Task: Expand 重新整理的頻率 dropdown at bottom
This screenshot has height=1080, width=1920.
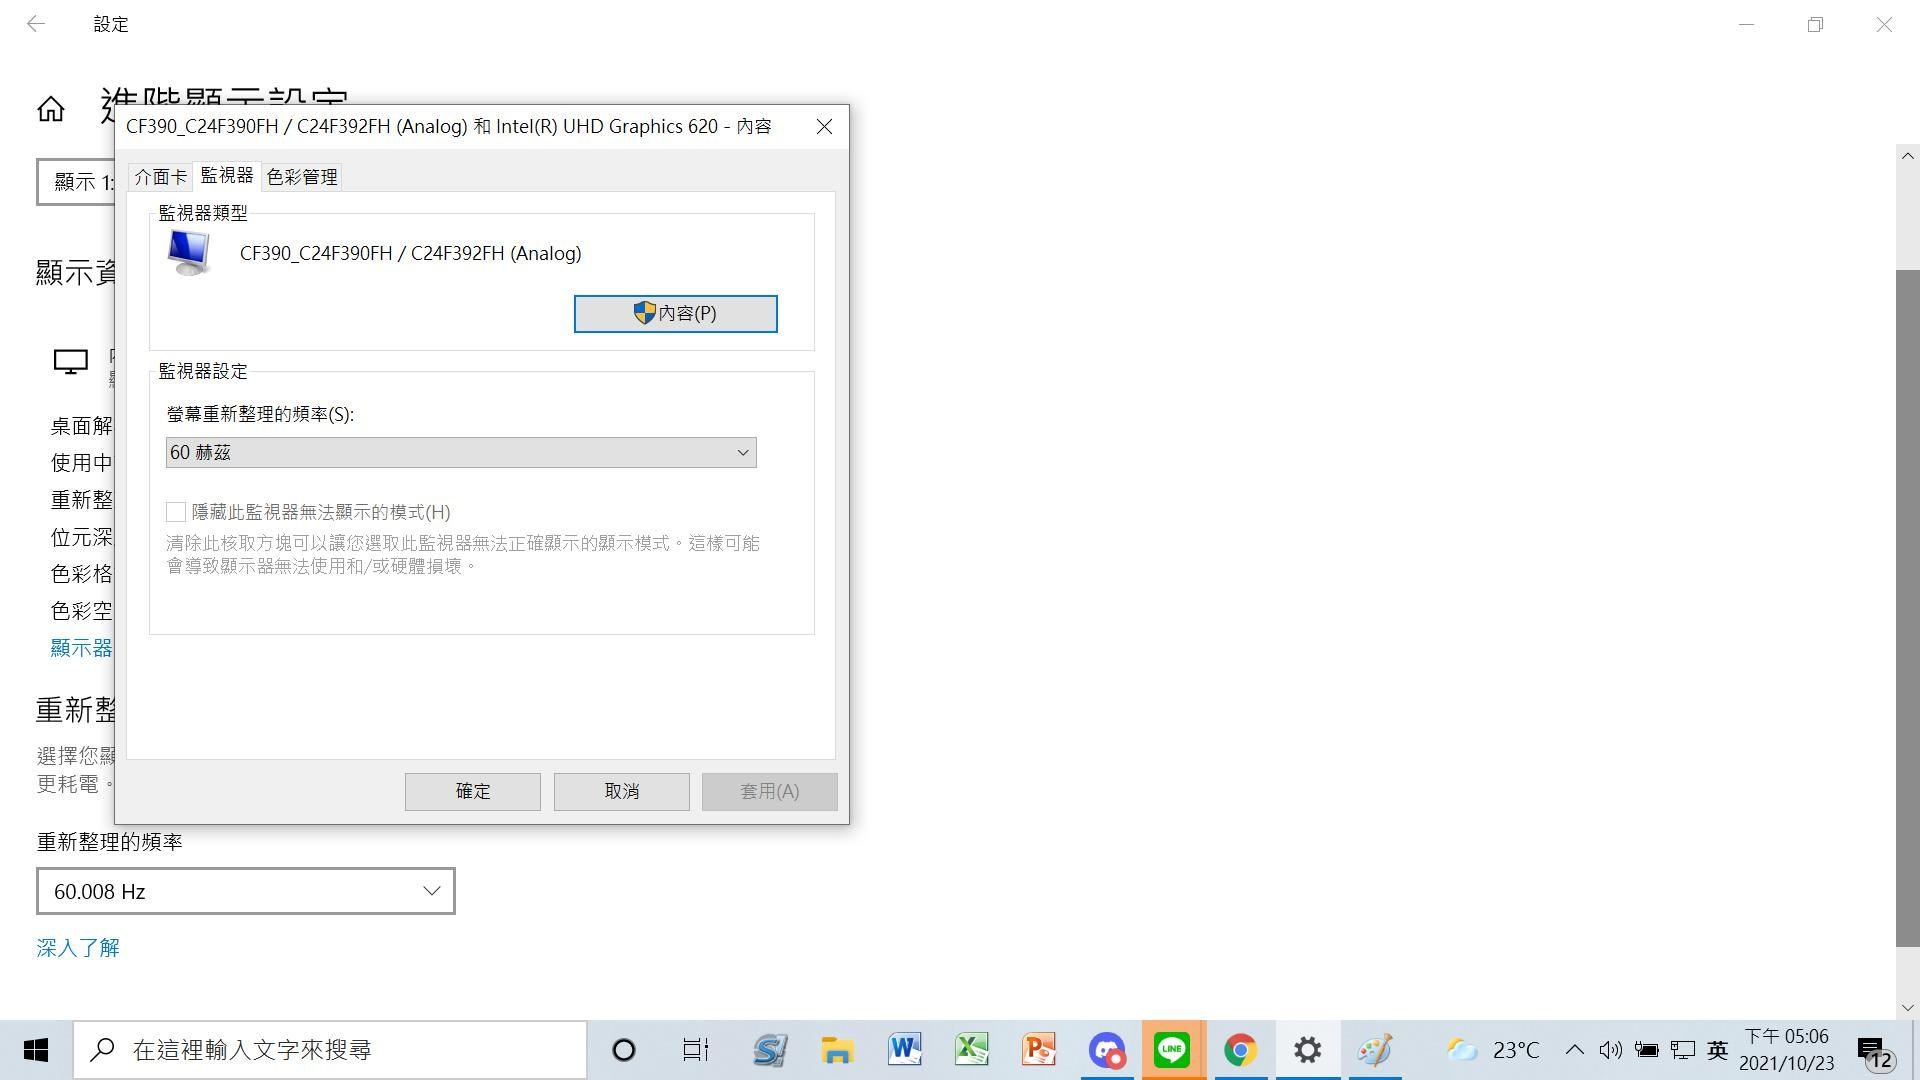Action: [x=431, y=891]
